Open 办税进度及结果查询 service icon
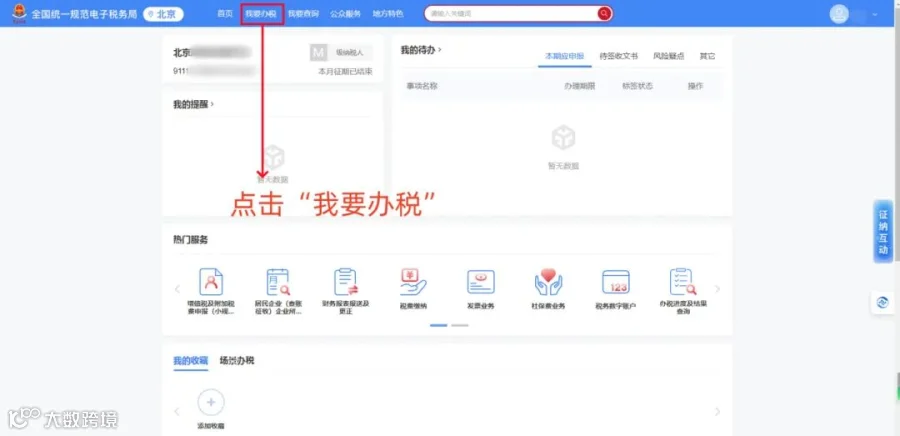The image size is (900, 436). [683, 282]
